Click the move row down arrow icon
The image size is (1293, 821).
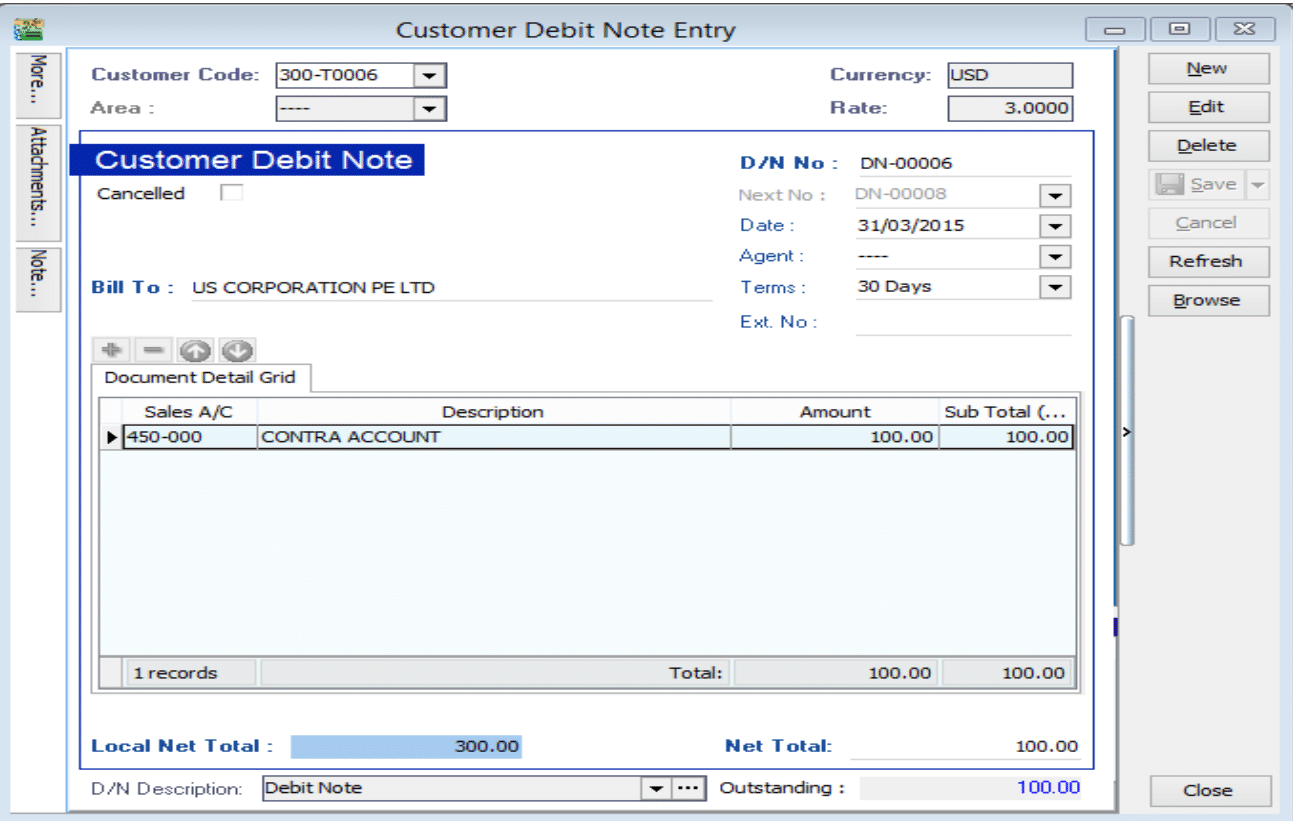[x=238, y=351]
